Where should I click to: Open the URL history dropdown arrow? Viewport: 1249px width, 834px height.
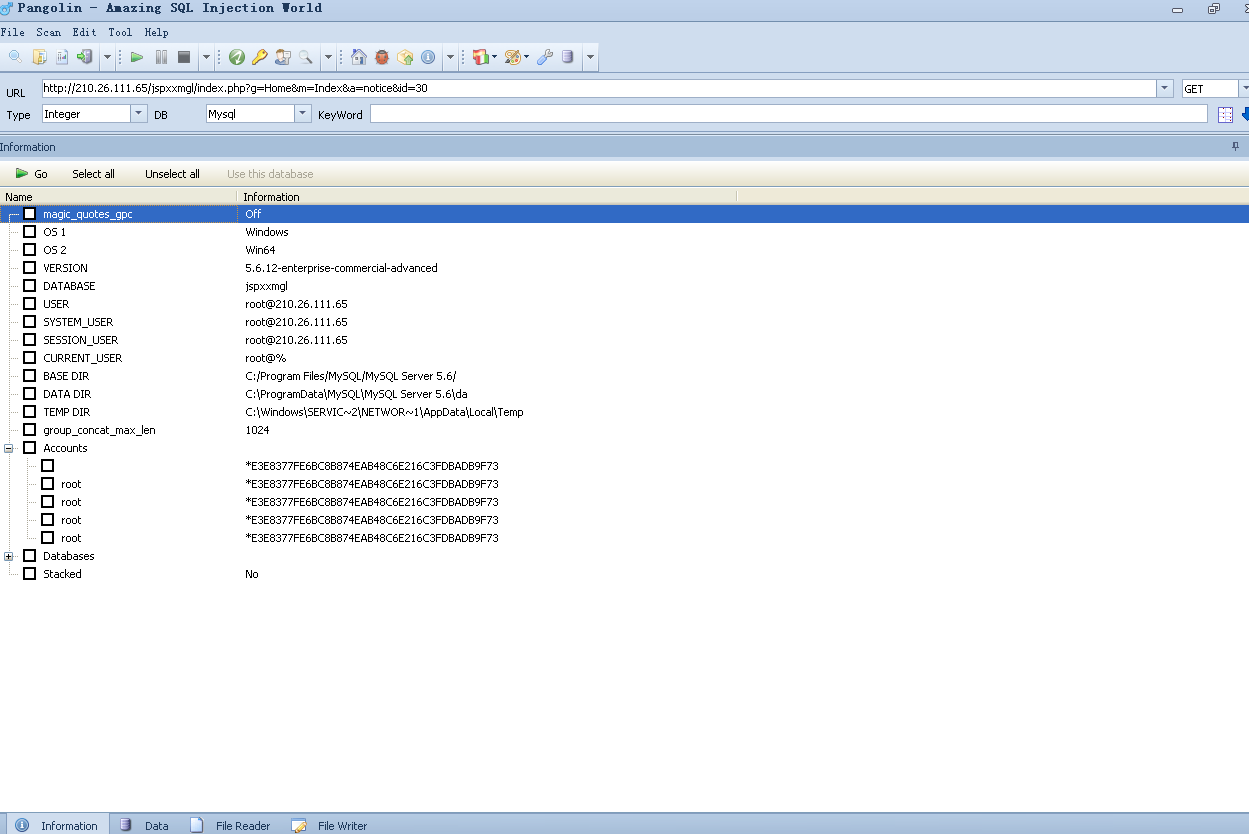click(x=1165, y=89)
